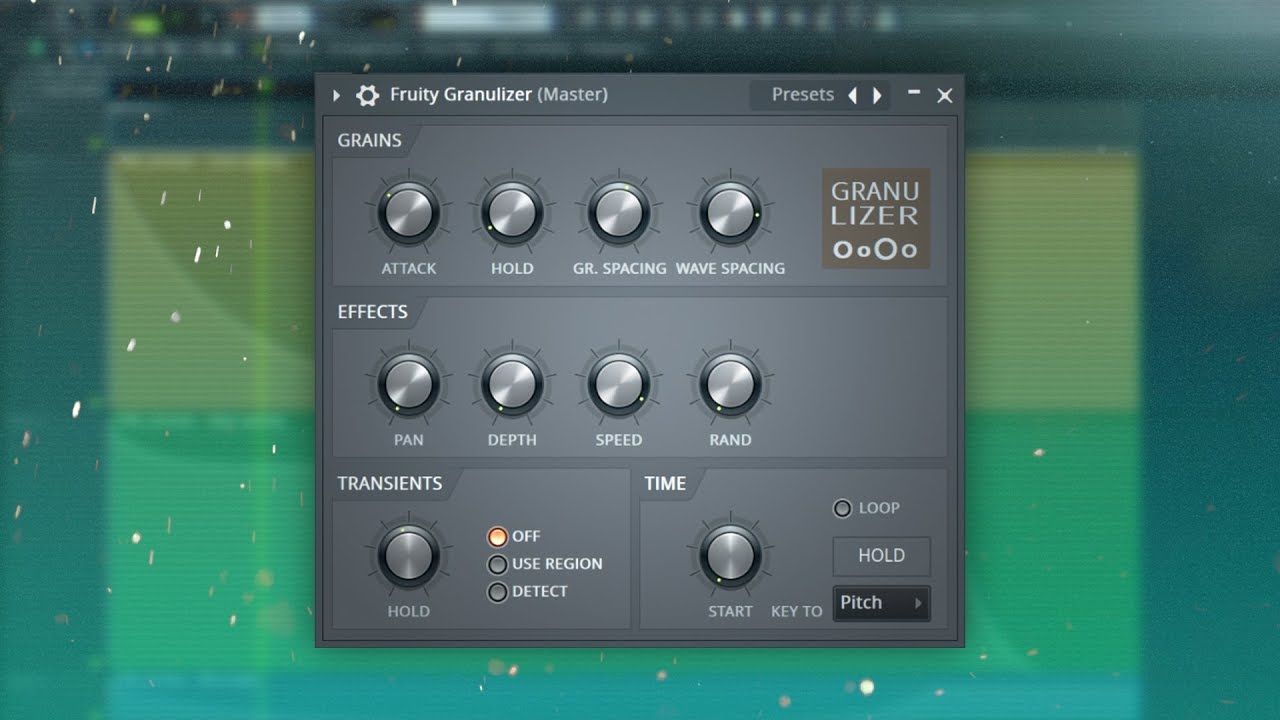Click the HOLD button in Time section
The width and height of the screenshot is (1280, 720).
click(x=881, y=556)
